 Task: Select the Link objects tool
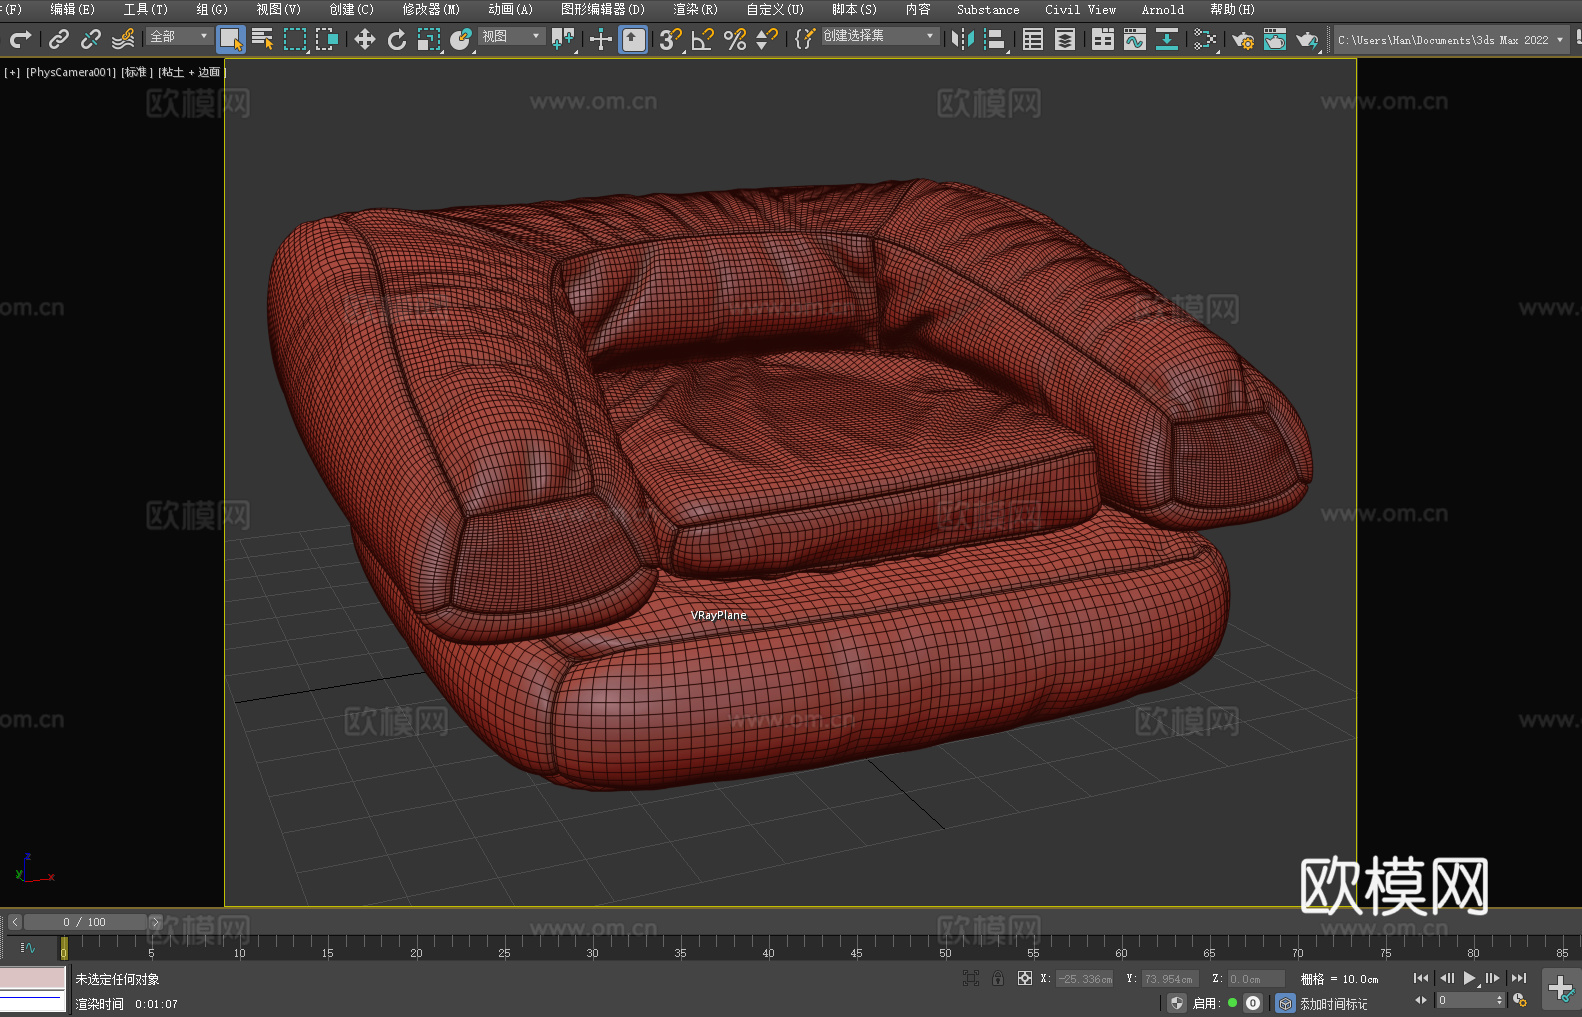pos(59,39)
